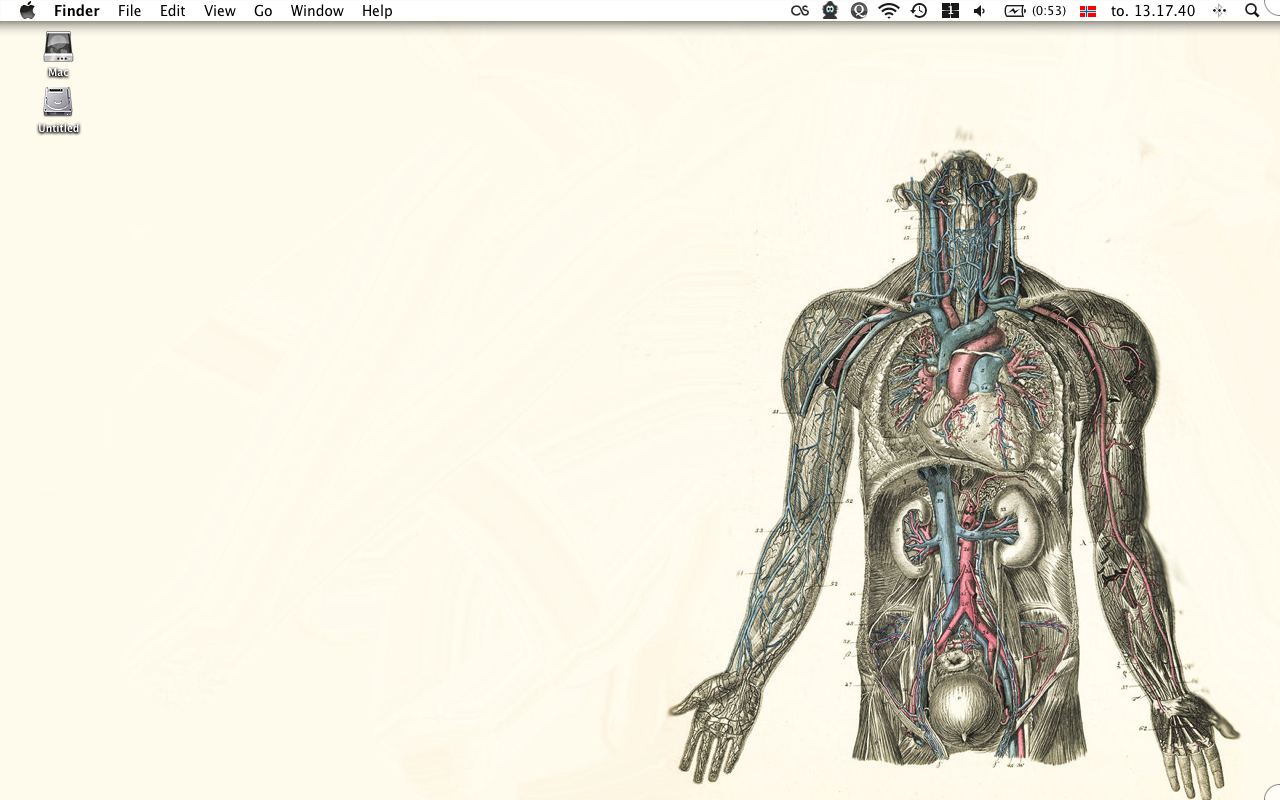Screen dimensions: 1280x800
Task: Click the battery time remaining (0:53)
Action: (x=1049, y=11)
